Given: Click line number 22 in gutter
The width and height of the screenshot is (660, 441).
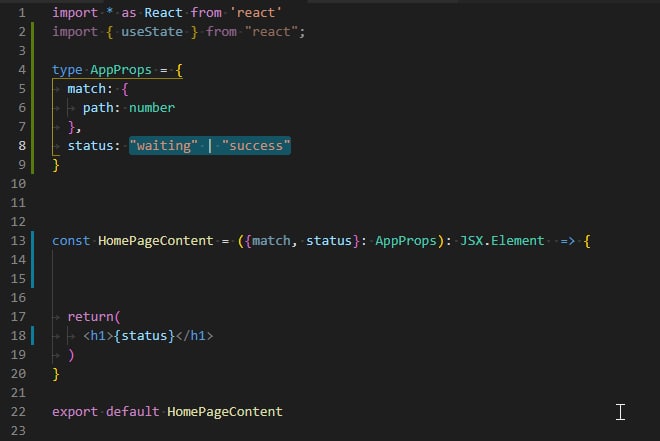Looking at the screenshot, I should [18, 412].
